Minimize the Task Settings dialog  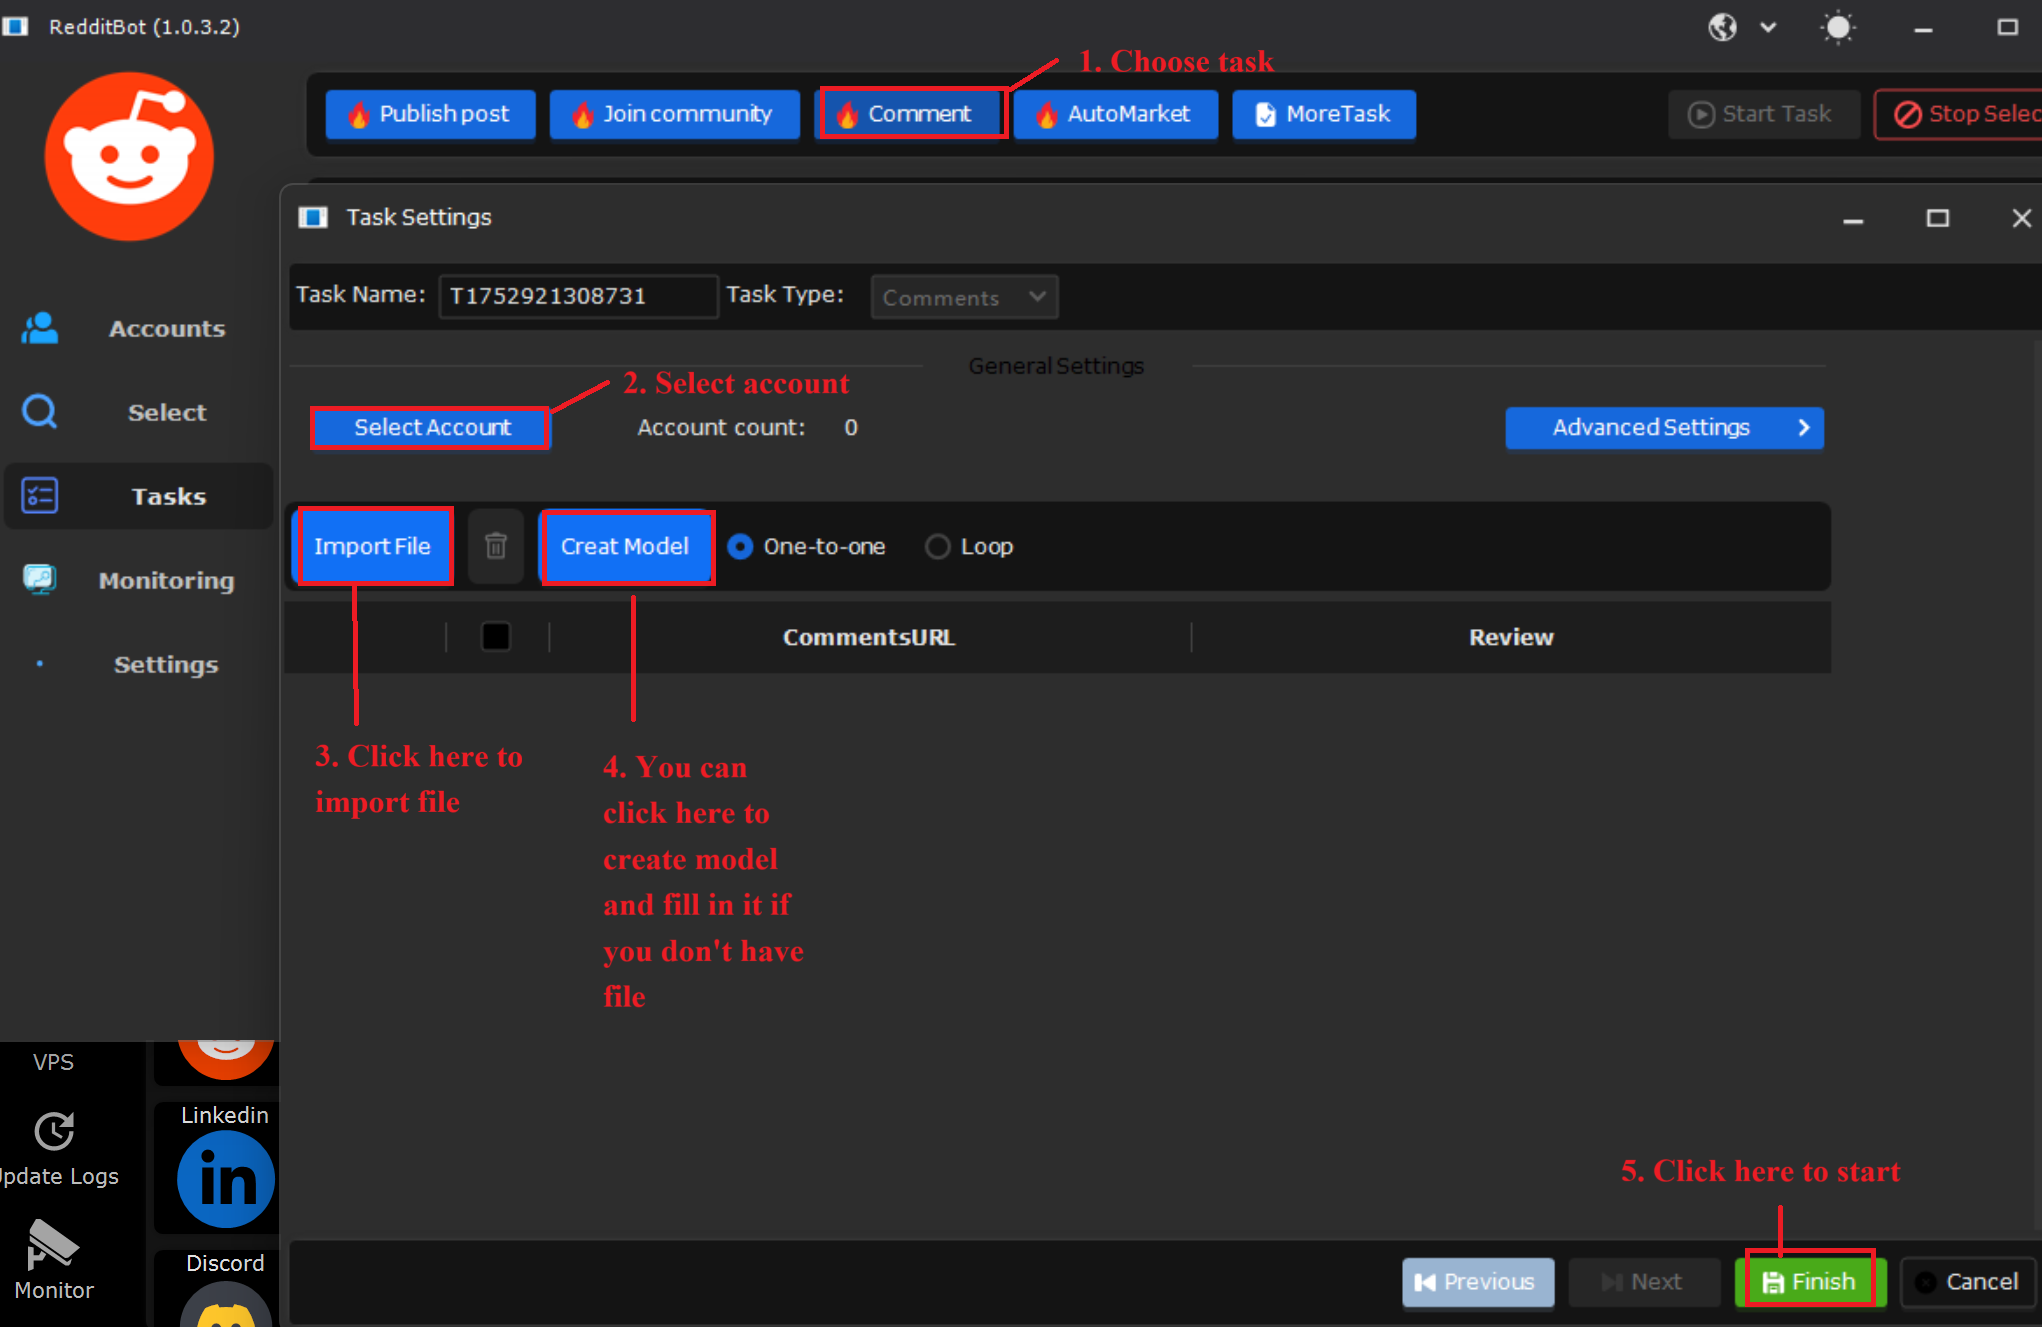tap(1853, 220)
